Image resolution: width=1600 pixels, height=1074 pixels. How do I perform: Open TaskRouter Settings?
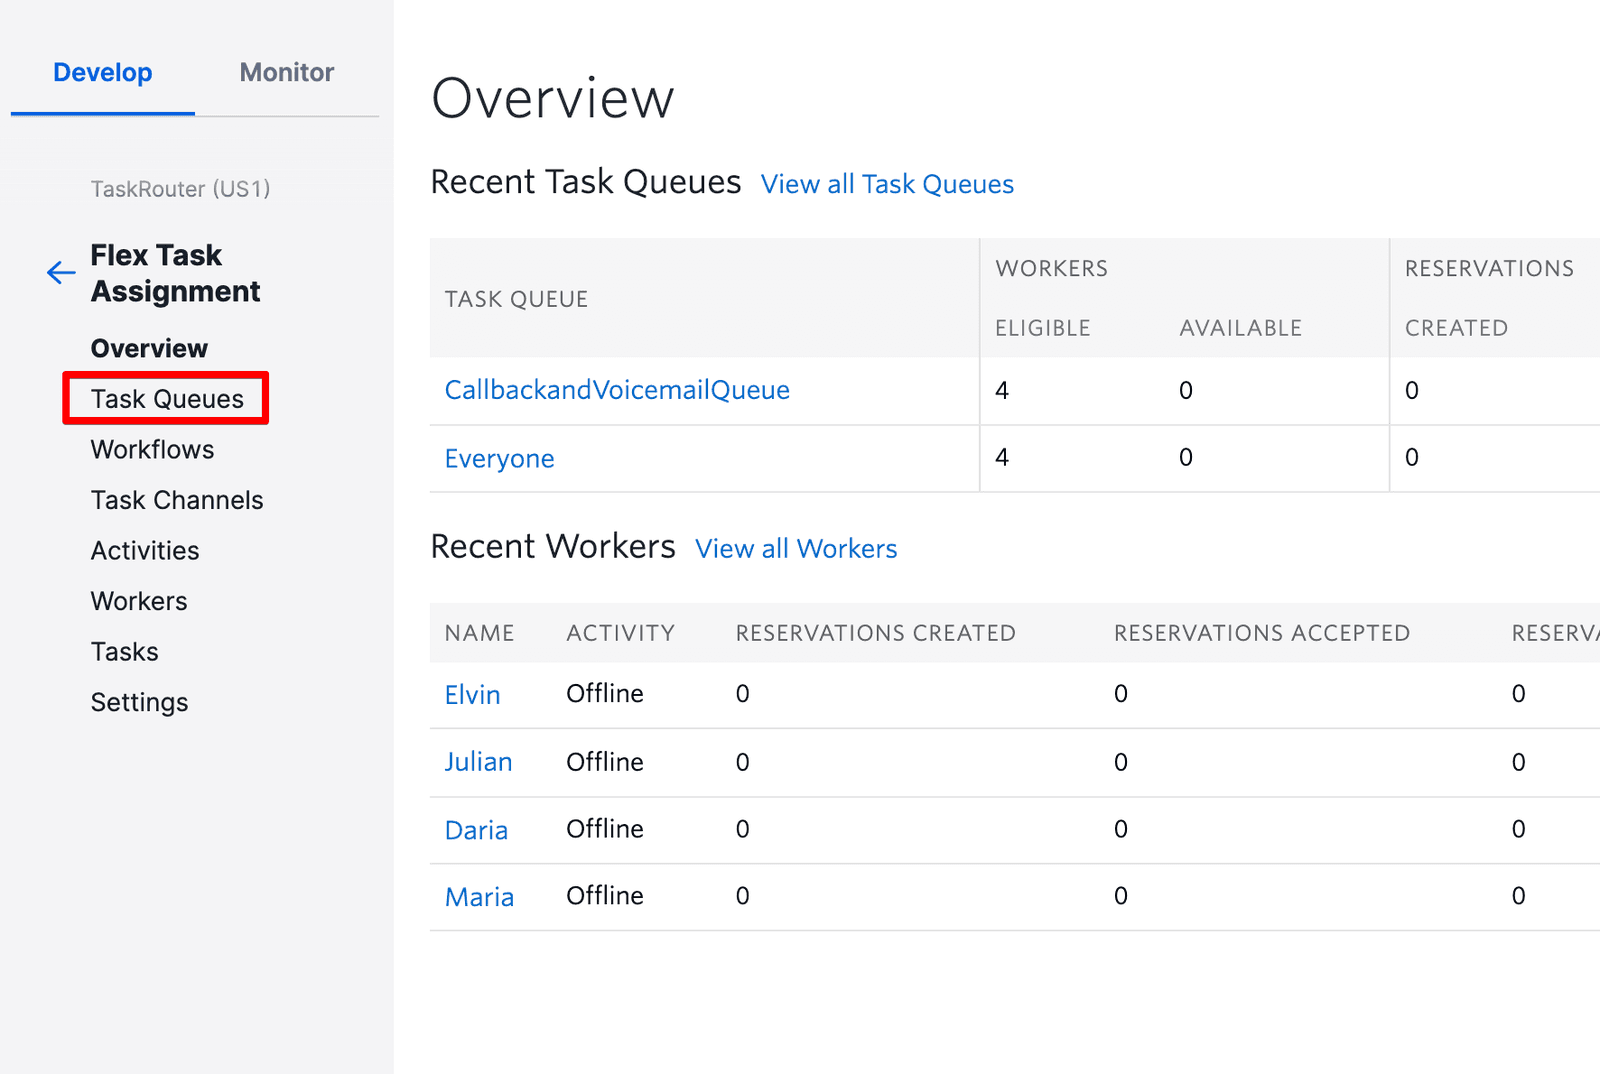[x=139, y=702]
